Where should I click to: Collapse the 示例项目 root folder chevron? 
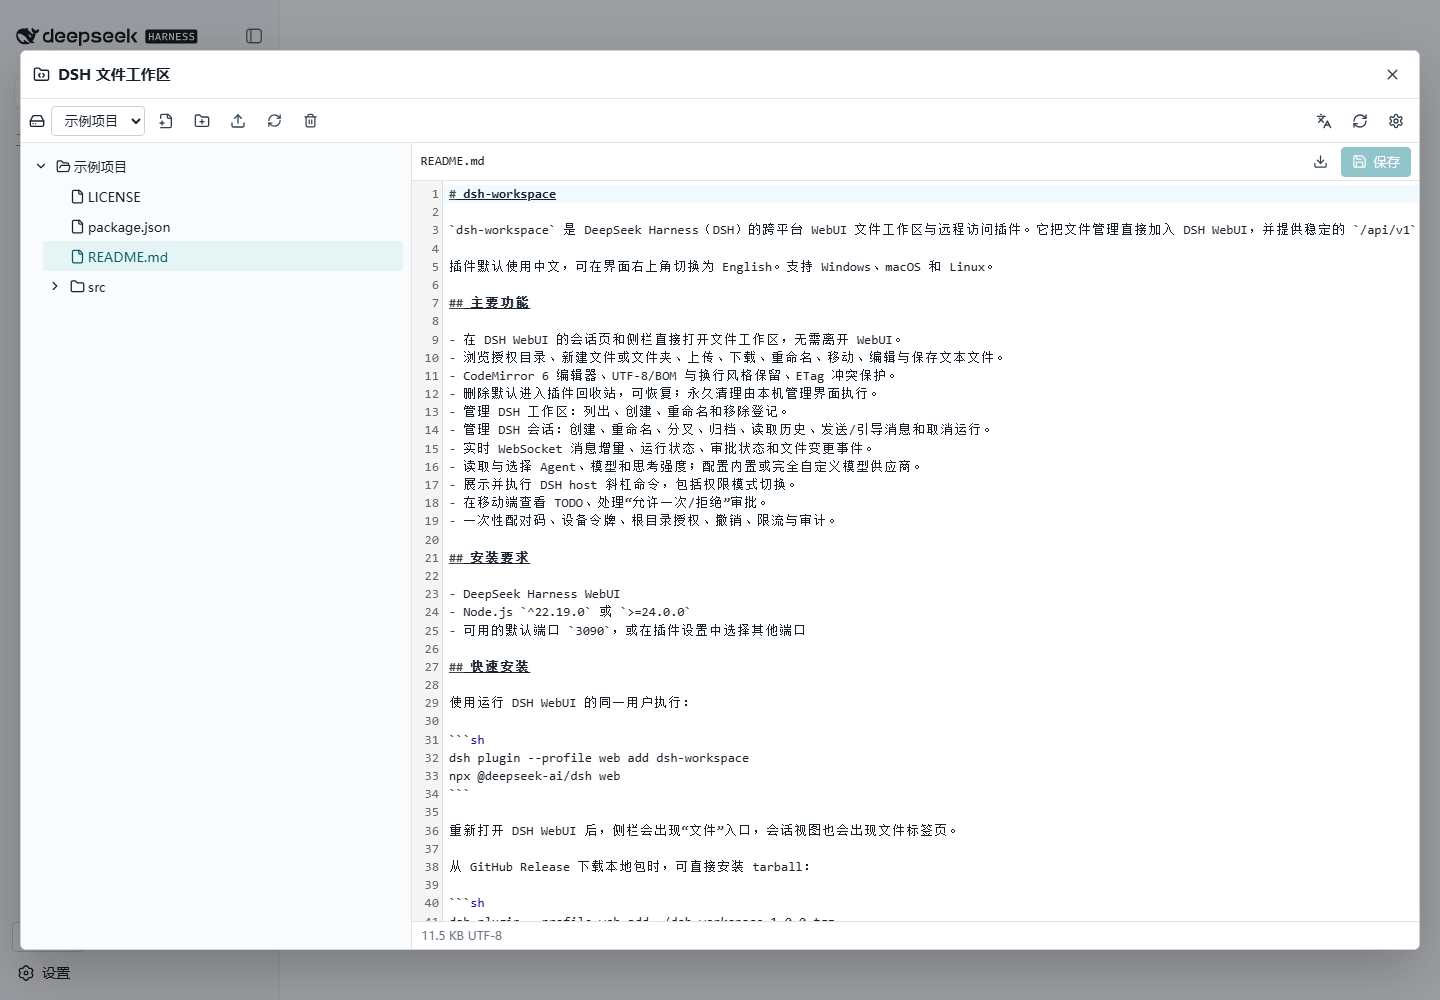click(41, 167)
